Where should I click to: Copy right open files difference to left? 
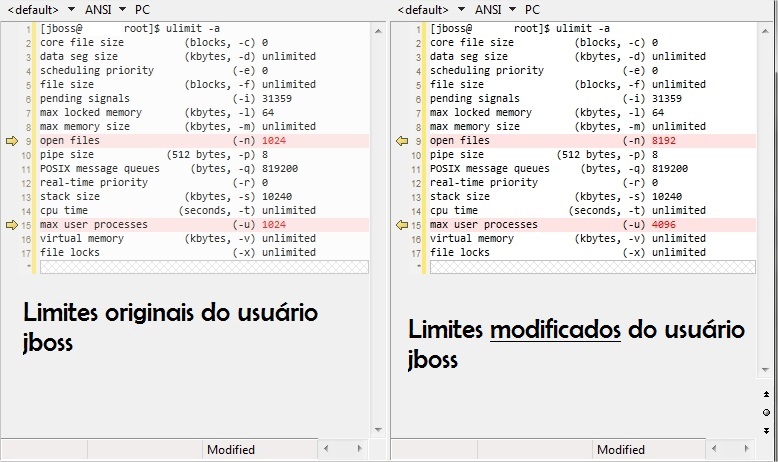click(x=401, y=141)
